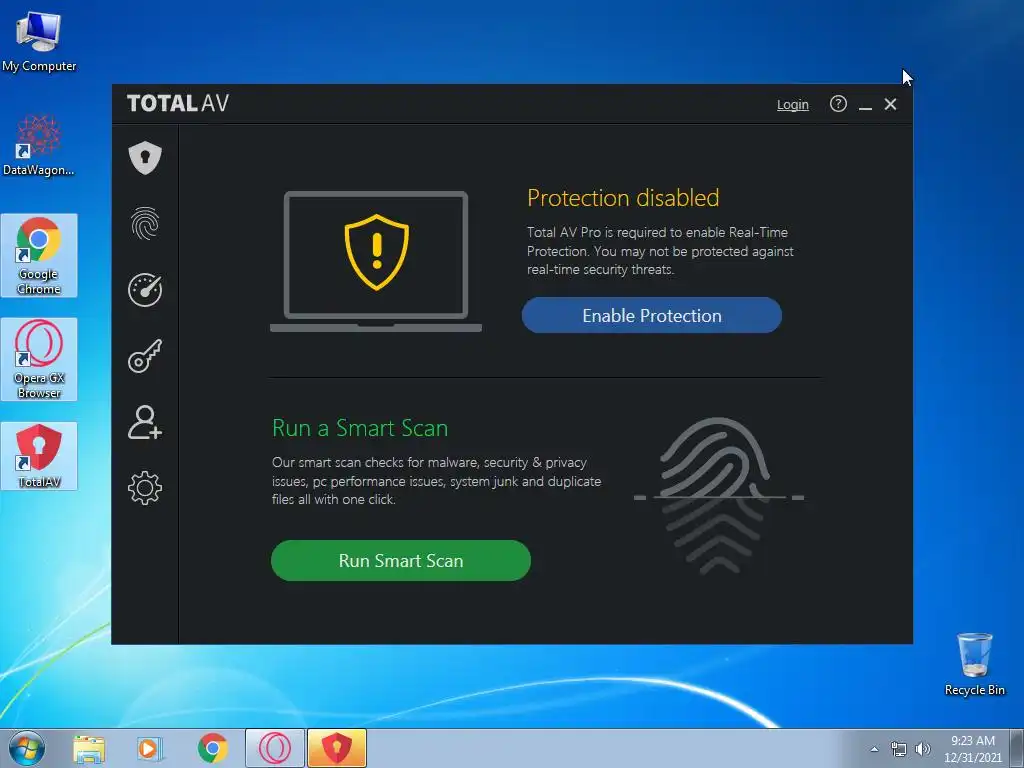Click the Show Desktop strip at taskbar end
1024x768 pixels.
pos(1019,748)
